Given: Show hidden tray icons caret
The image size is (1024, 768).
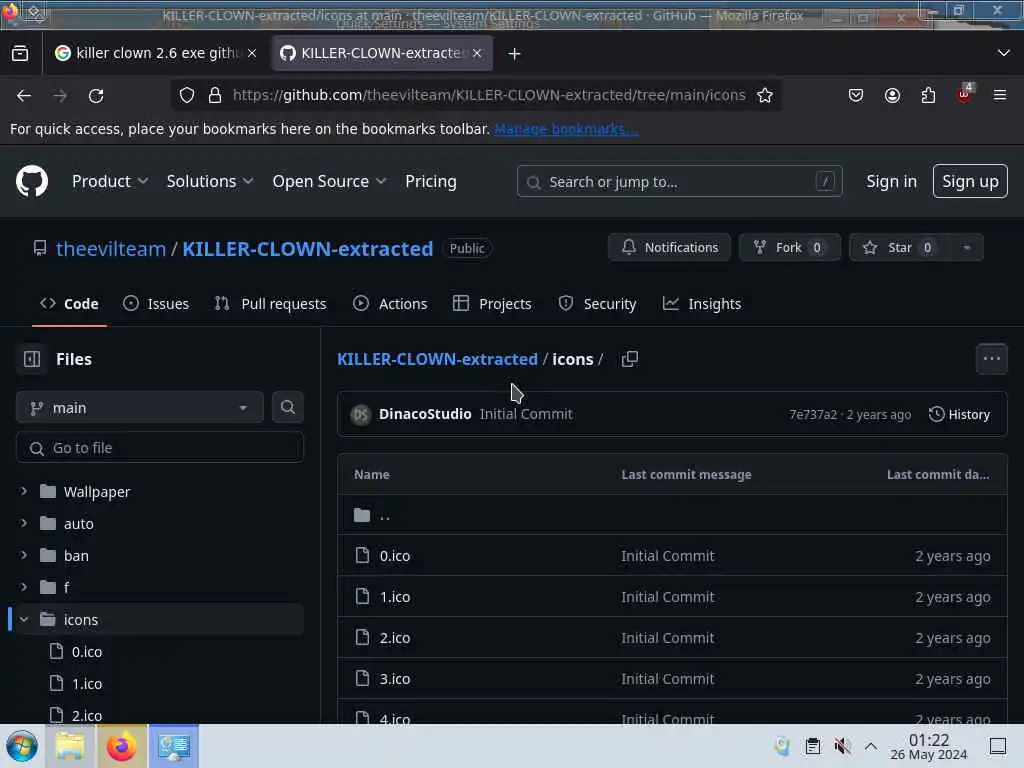Looking at the screenshot, I should pos(871,746).
